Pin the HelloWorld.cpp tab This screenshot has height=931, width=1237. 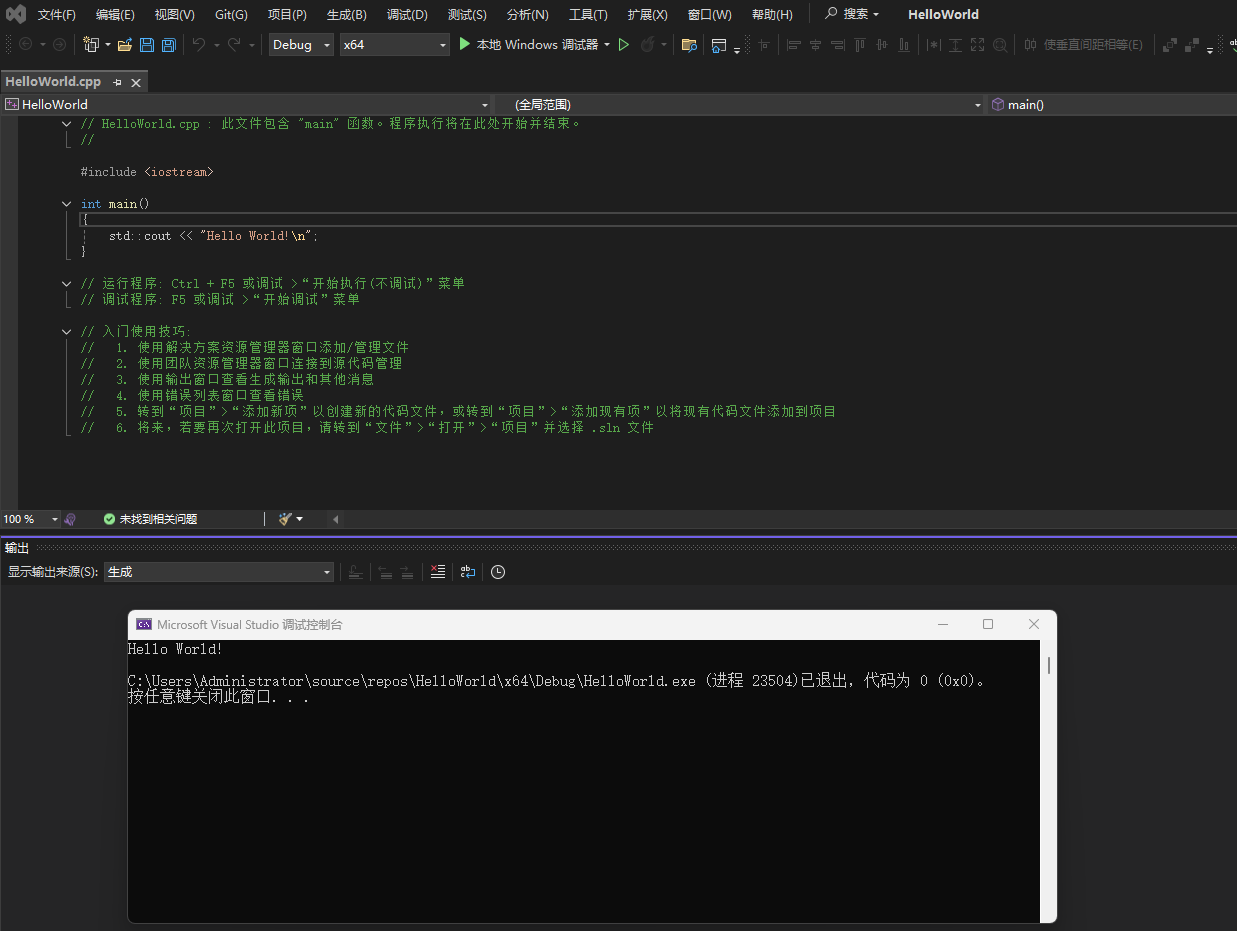(118, 82)
